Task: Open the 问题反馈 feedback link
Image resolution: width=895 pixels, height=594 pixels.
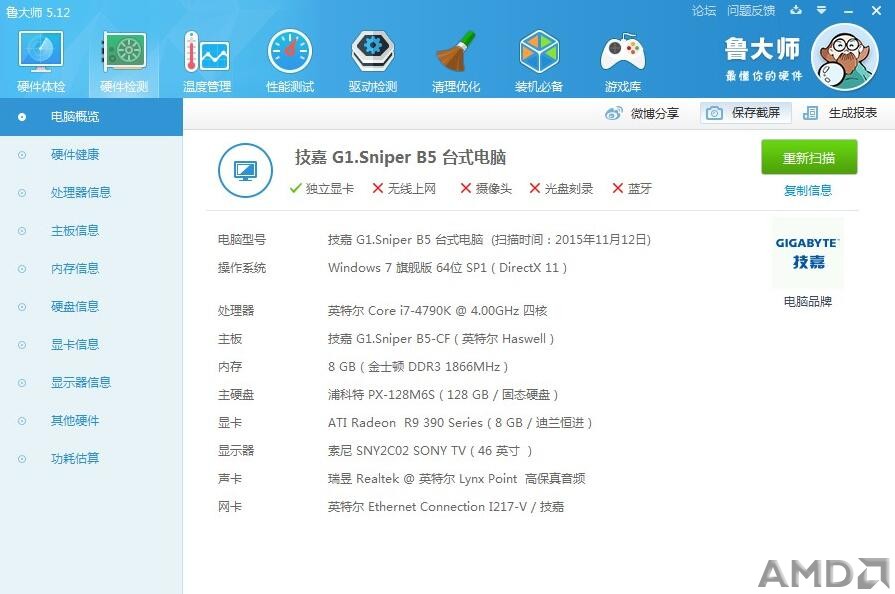Action: pos(751,11)
